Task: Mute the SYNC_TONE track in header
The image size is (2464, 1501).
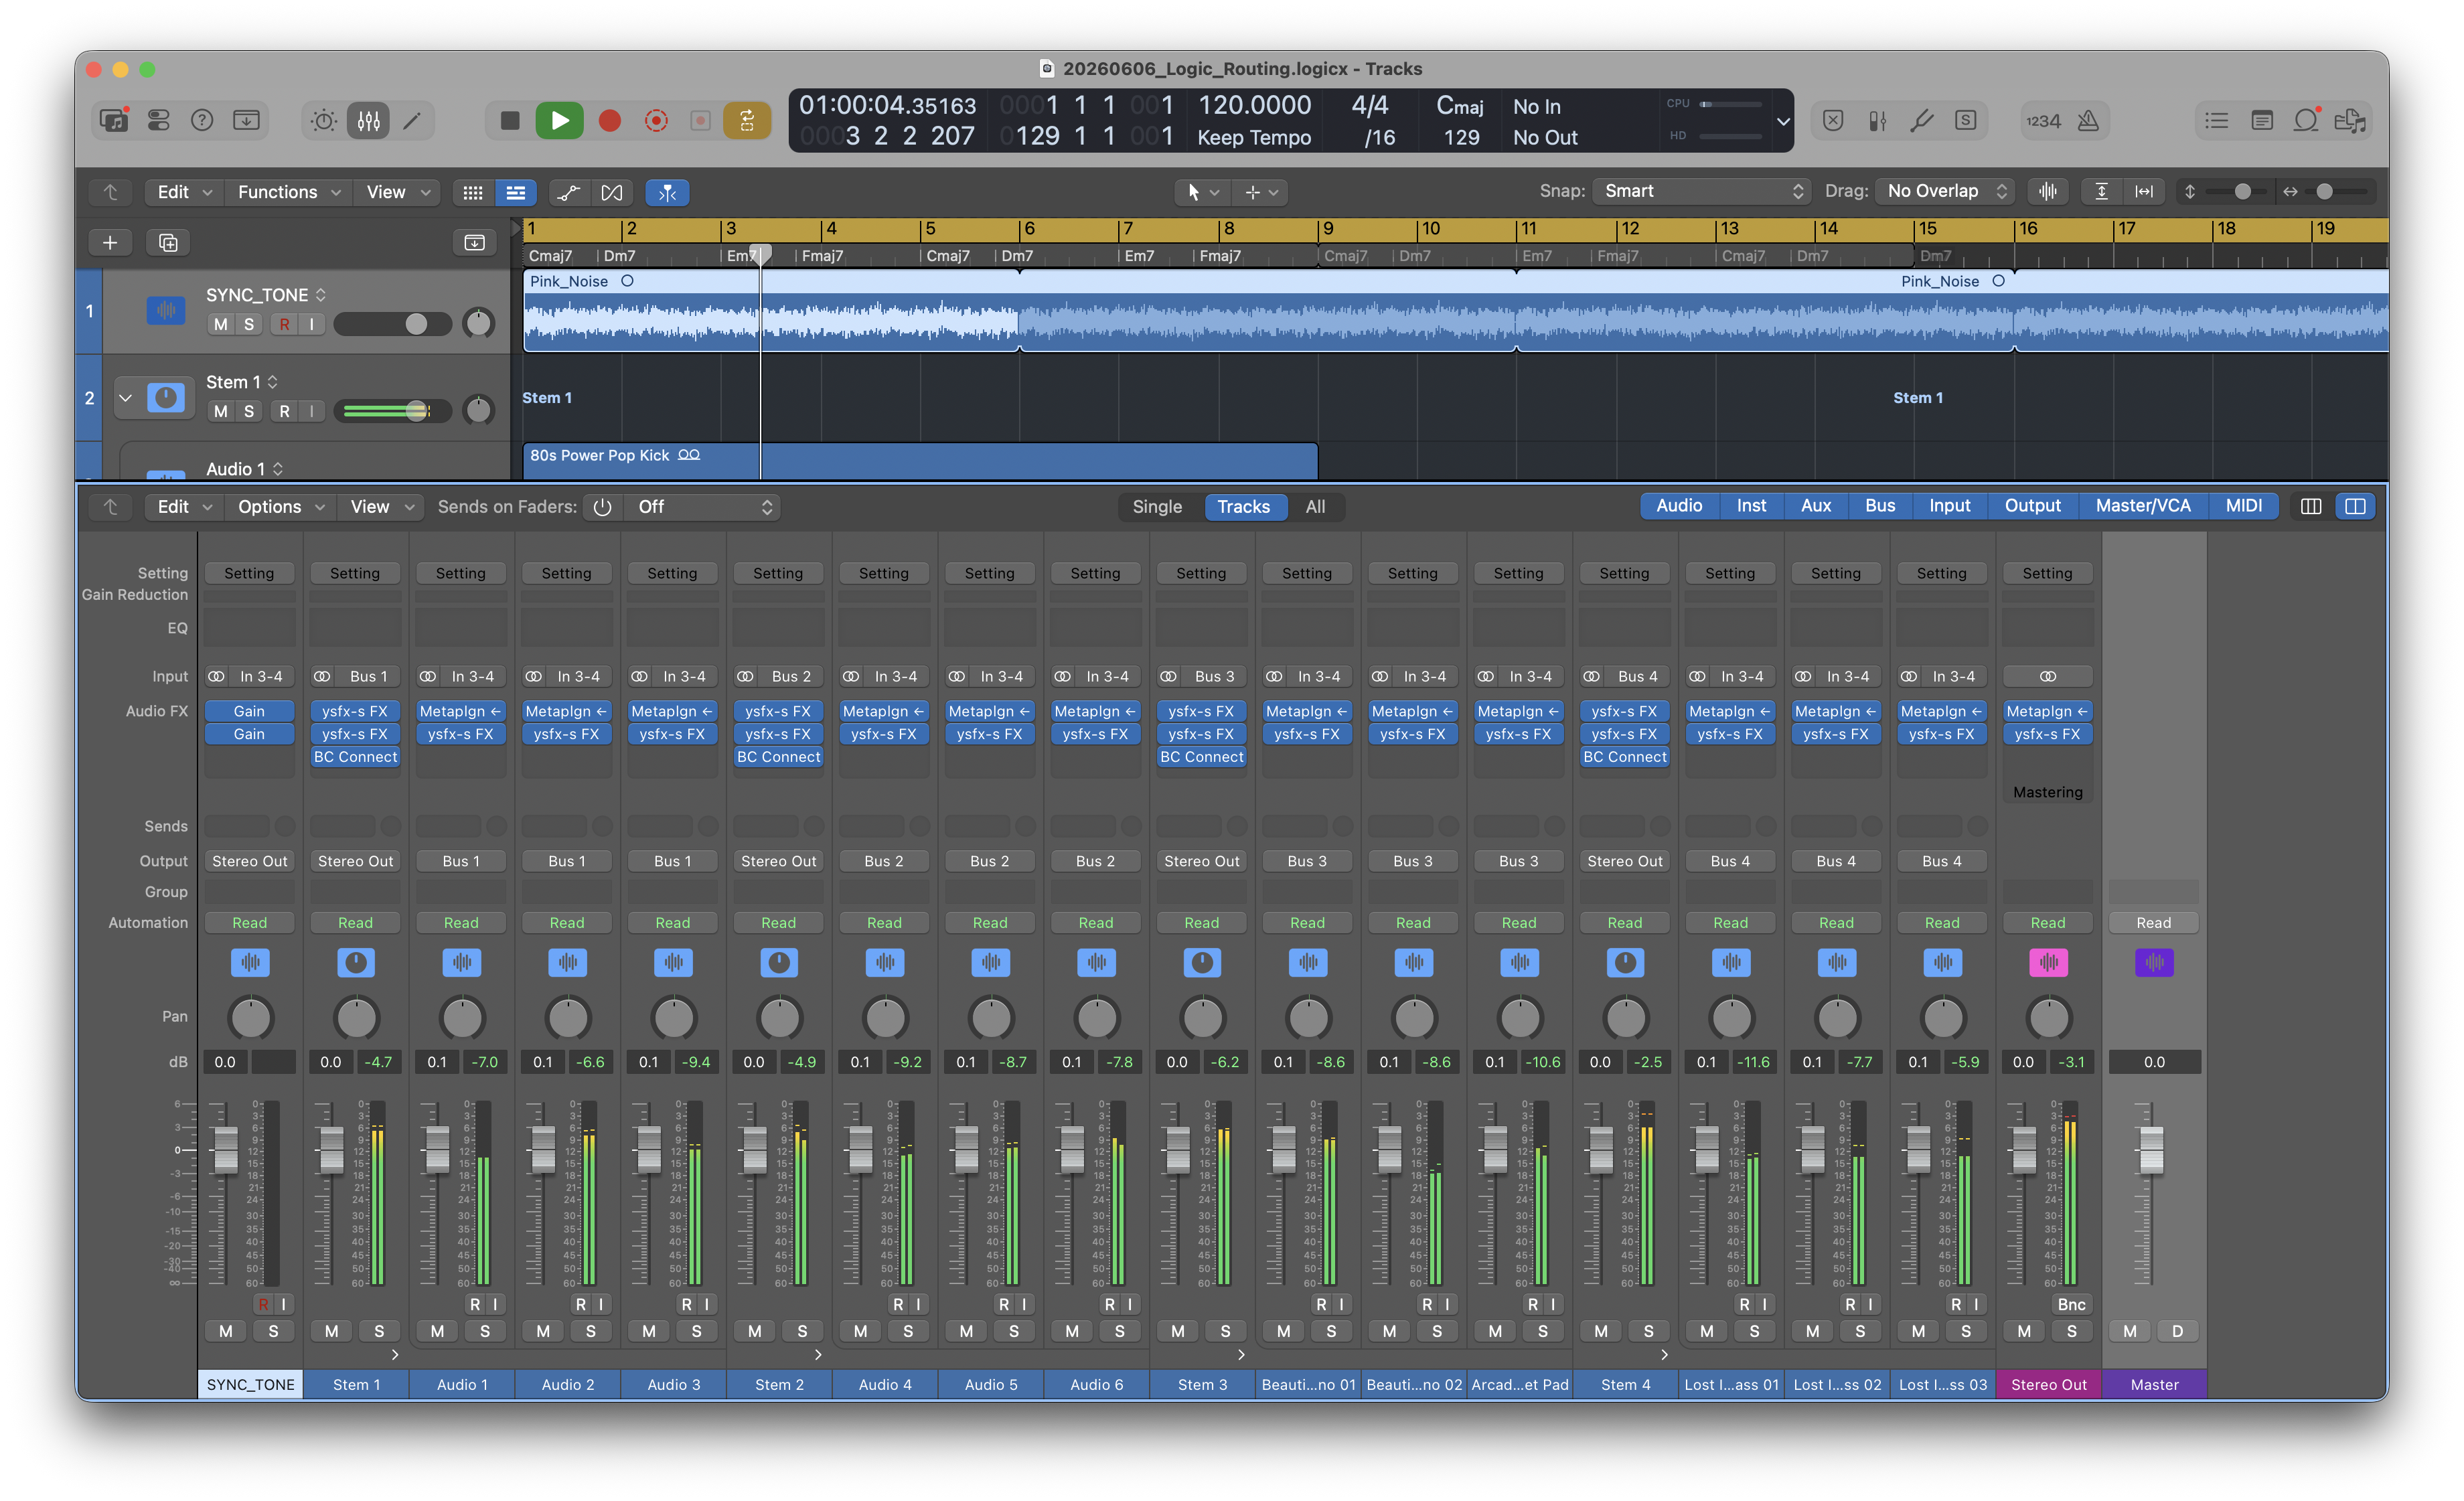Action: click(x=221, y=324)
